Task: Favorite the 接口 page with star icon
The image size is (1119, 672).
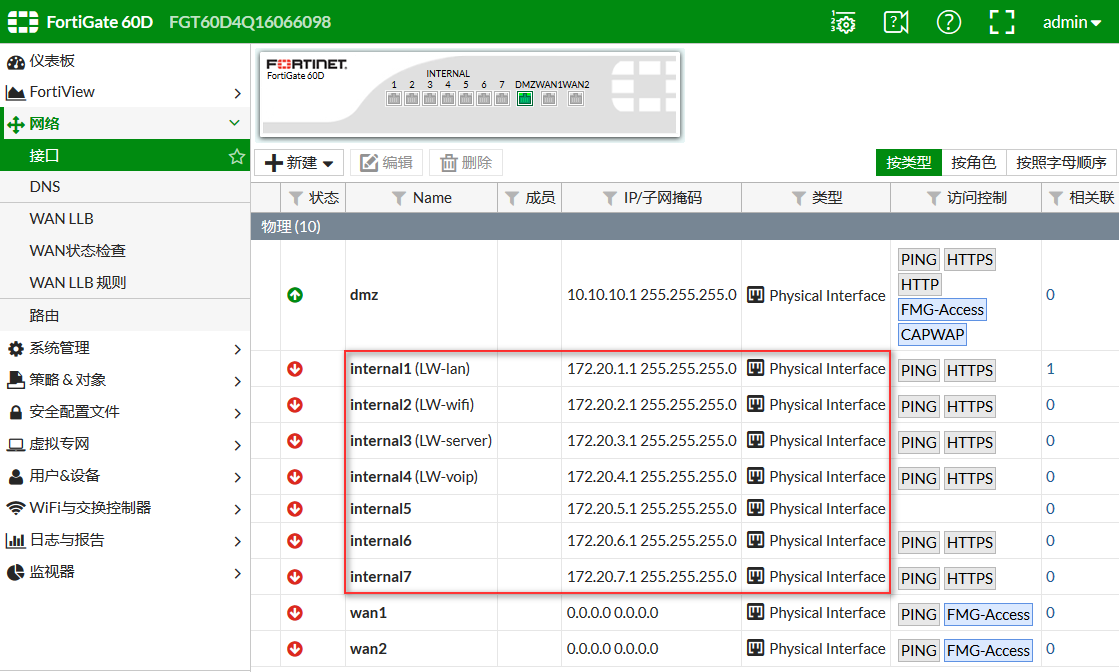Action: point(236,156)
